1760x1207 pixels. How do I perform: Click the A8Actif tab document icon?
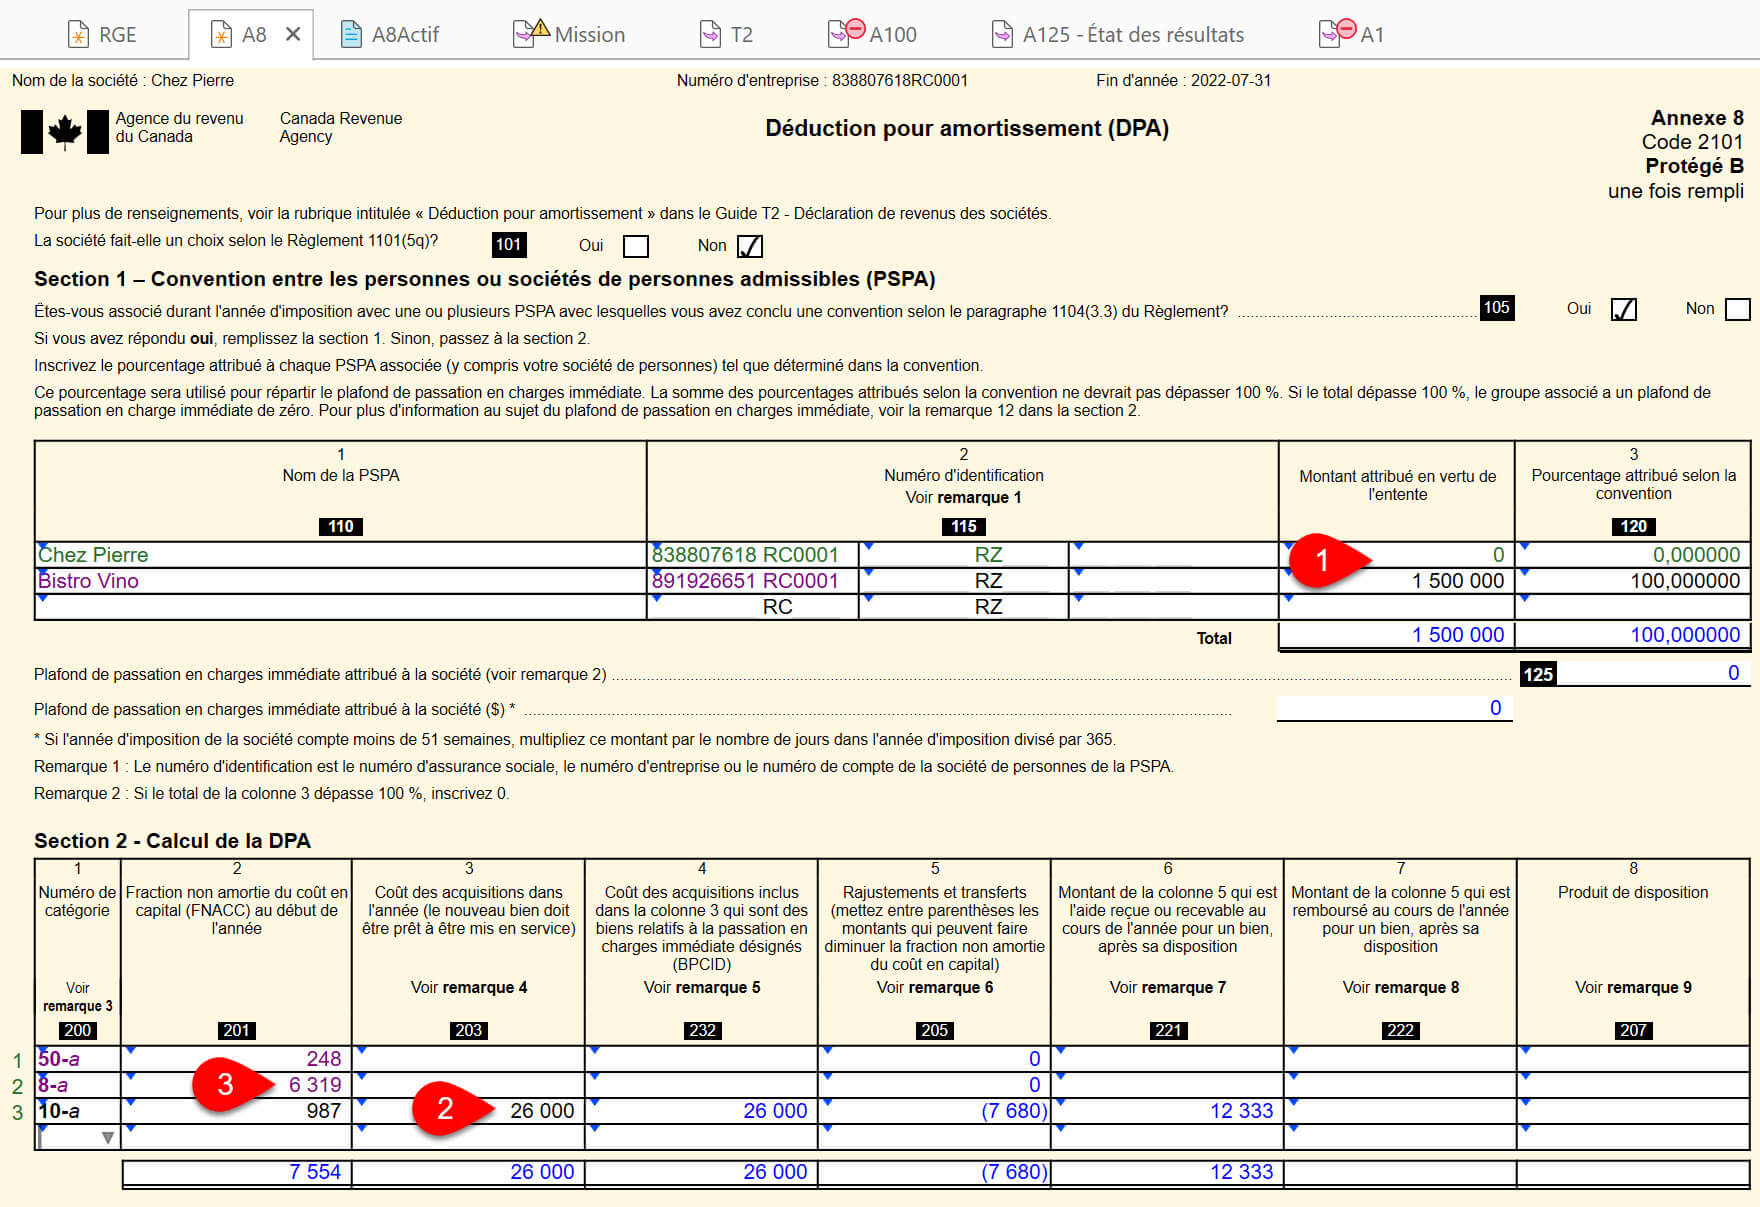(x=351, y=35)
